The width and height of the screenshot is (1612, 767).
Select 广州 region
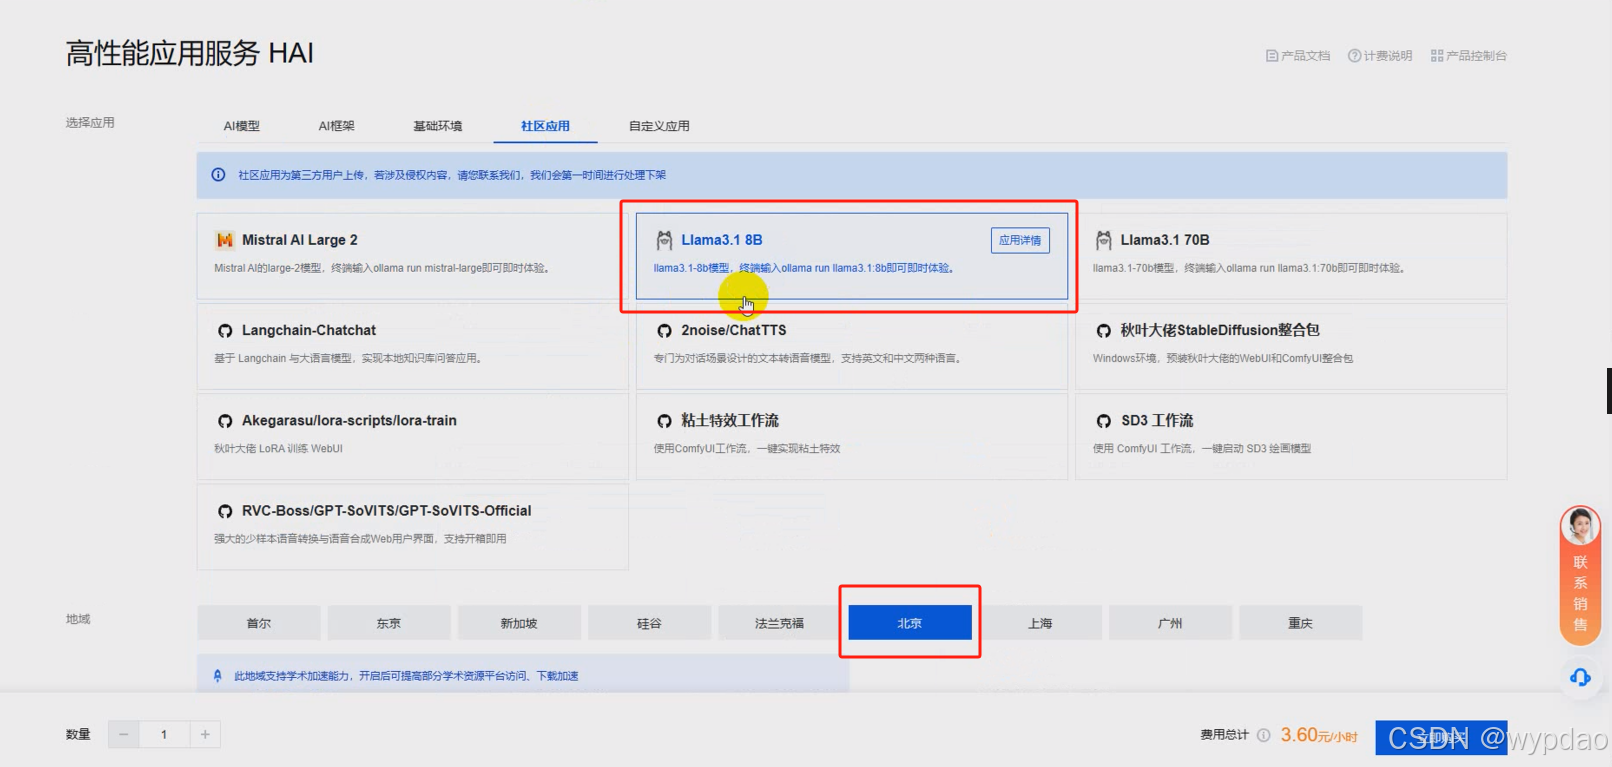(1170, 623)
